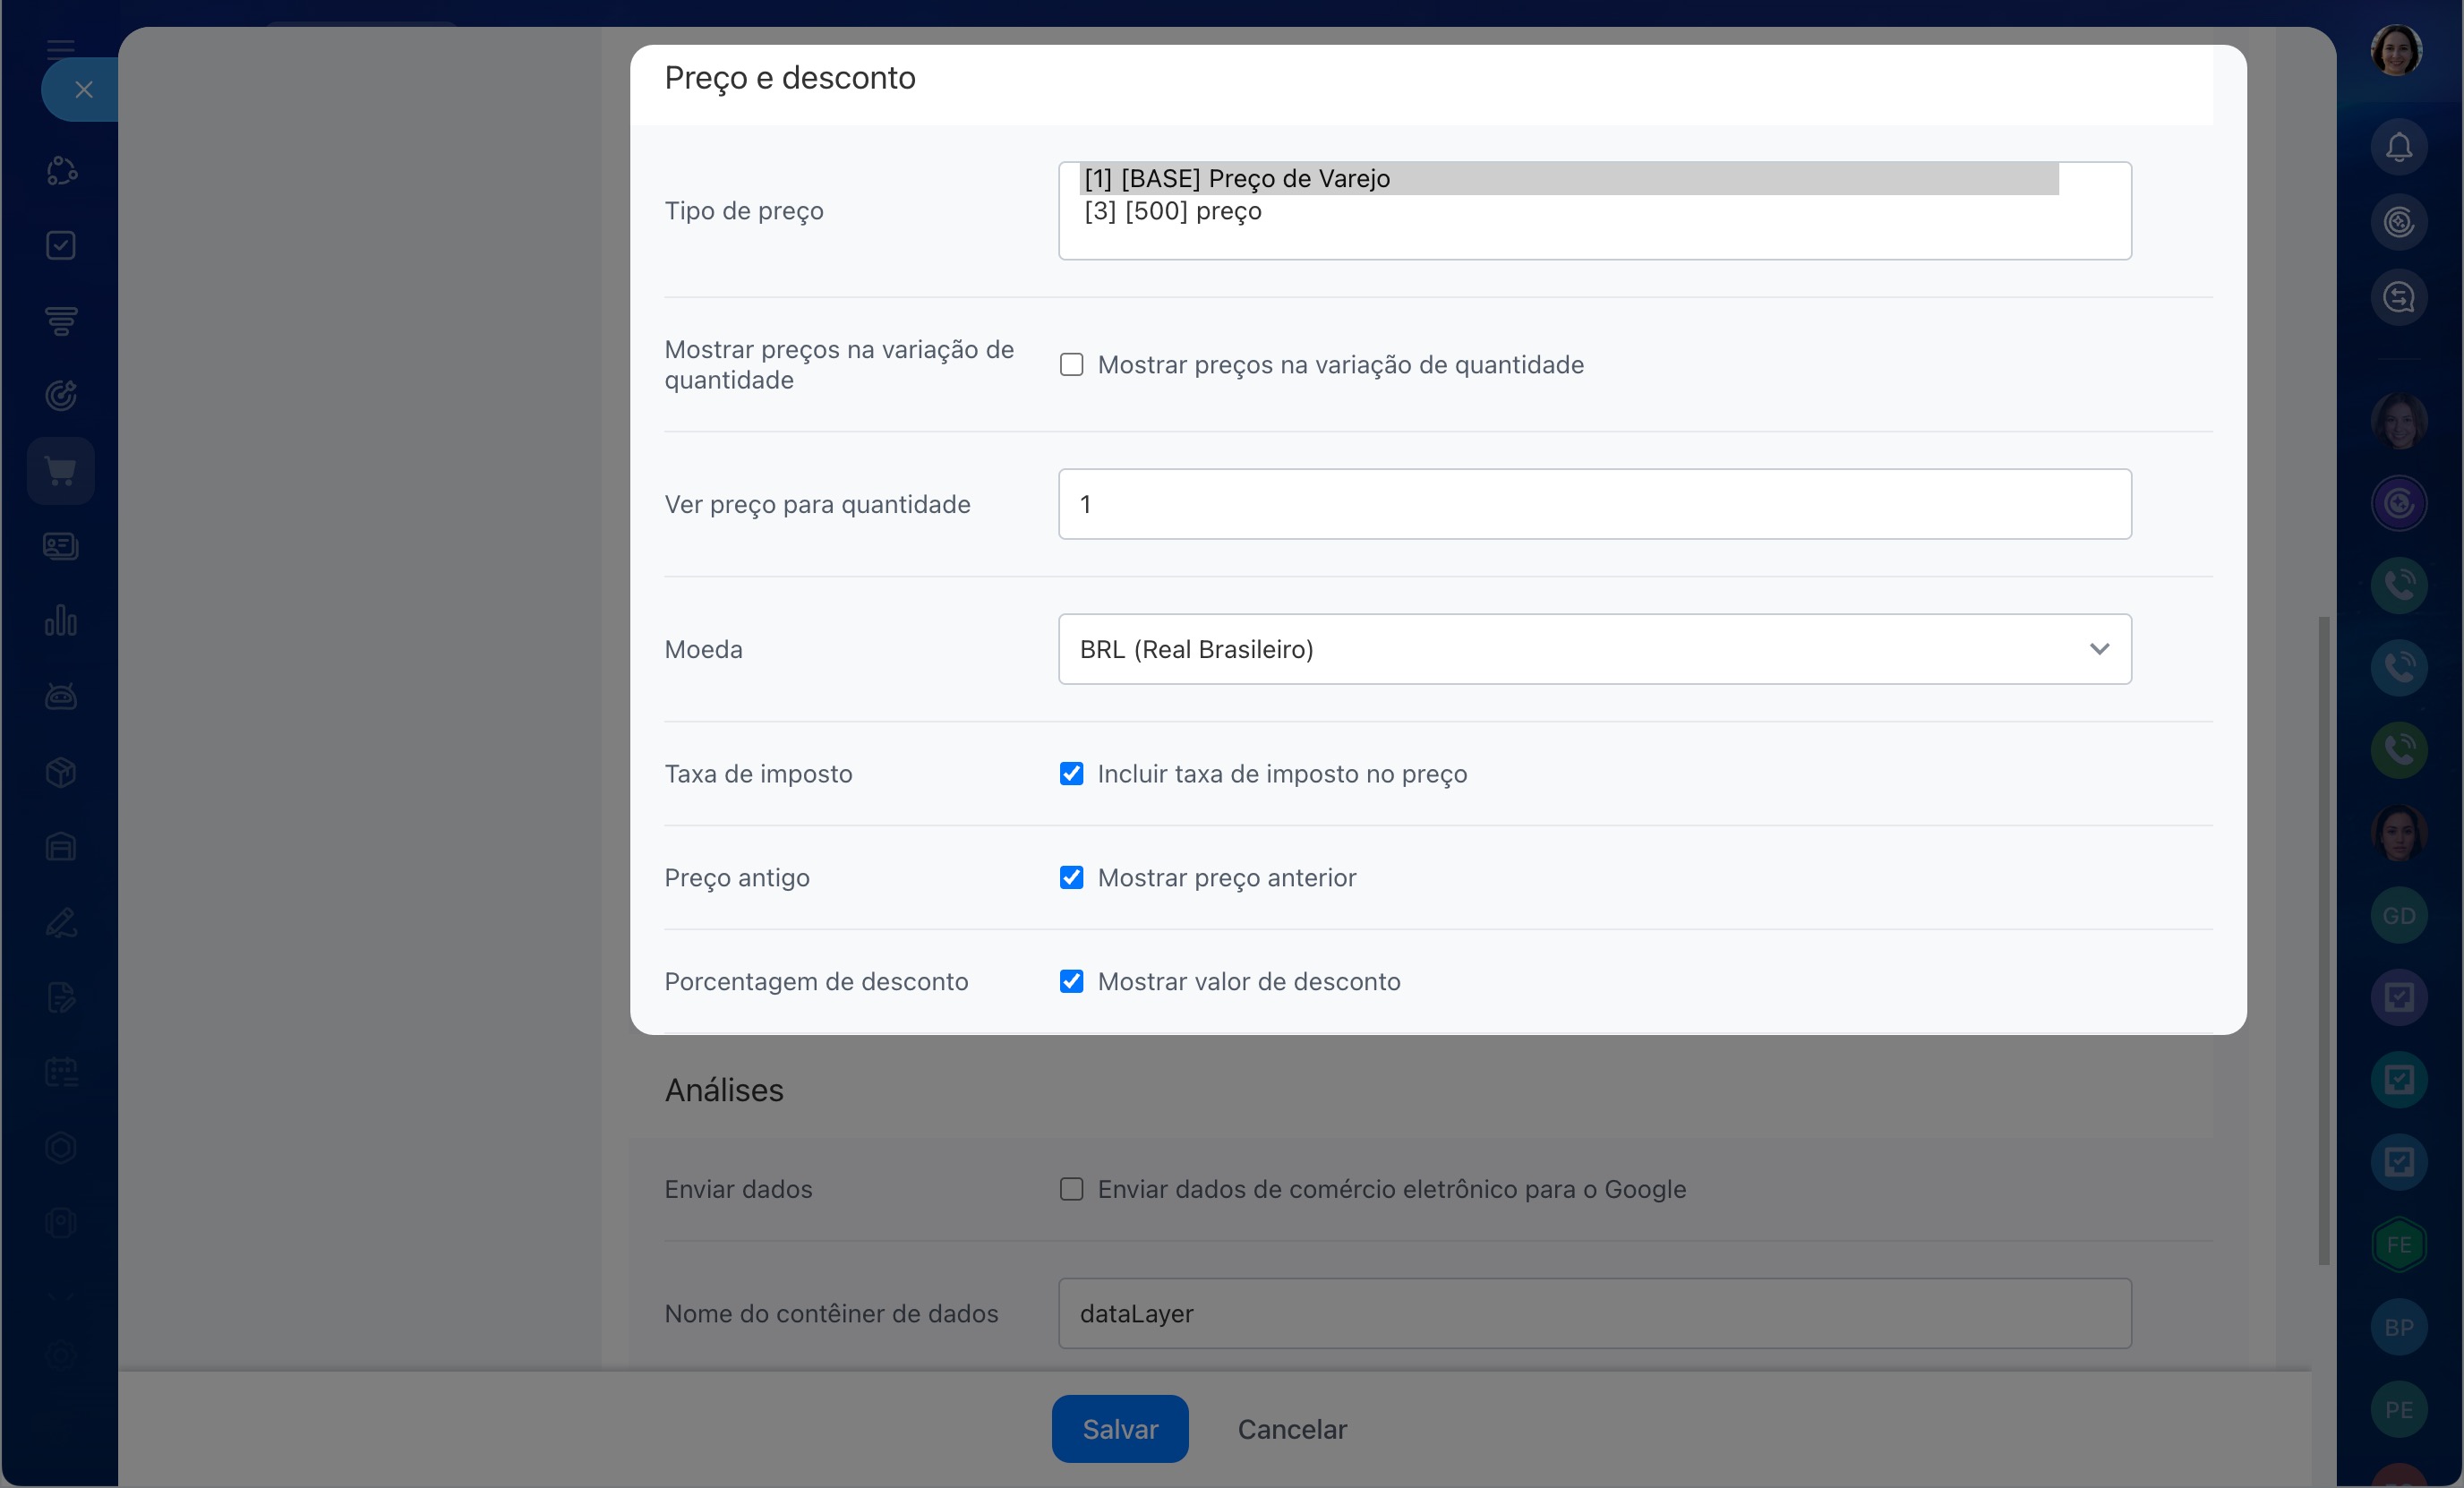2464x1488 pixels.
Task: Open the chat search icon in the right panel
Action: pyautogui.click(x=2398, y=297)
